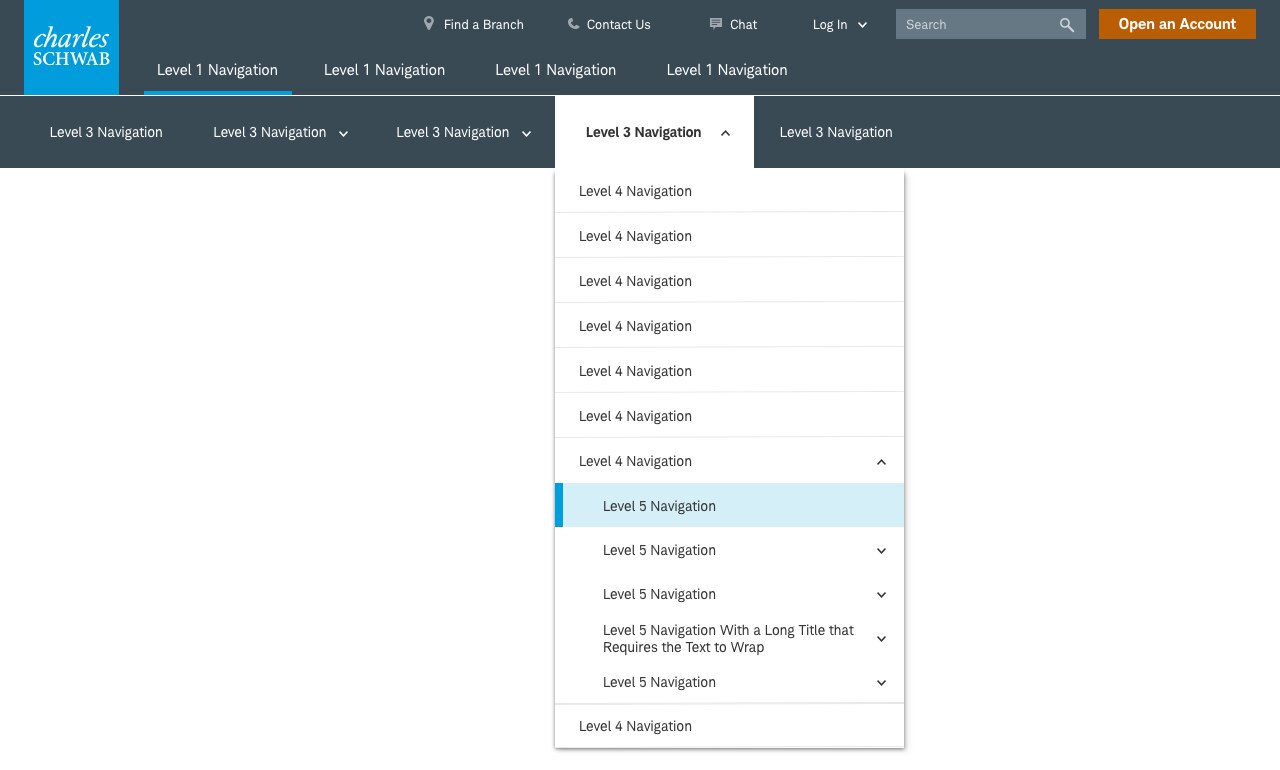
Task: Click the location pin icon beside Find a Branch
Action: point(429,23)
